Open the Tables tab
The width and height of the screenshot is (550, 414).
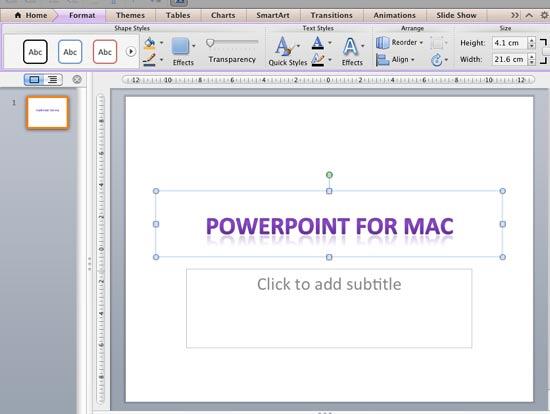point(178,15)
